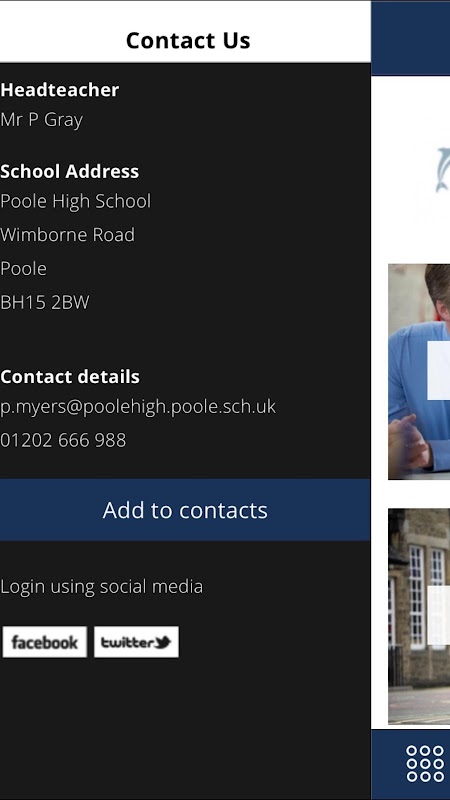Tap the School Address heading

tap(69, 171)
